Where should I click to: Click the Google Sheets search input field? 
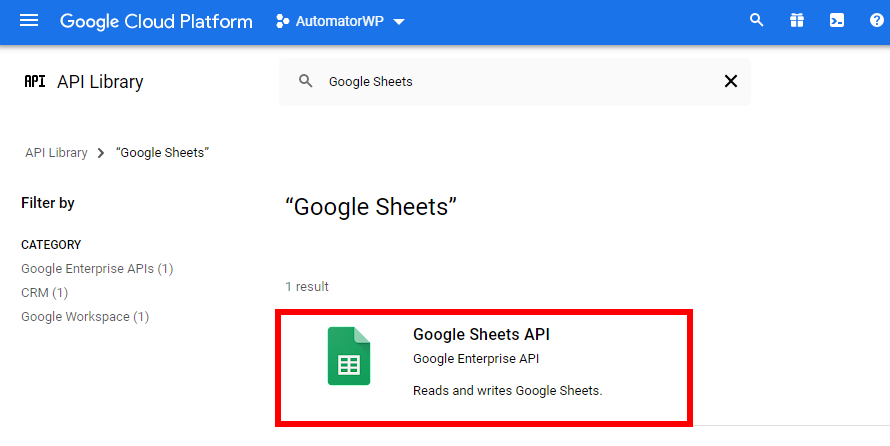tap(500, 82)
